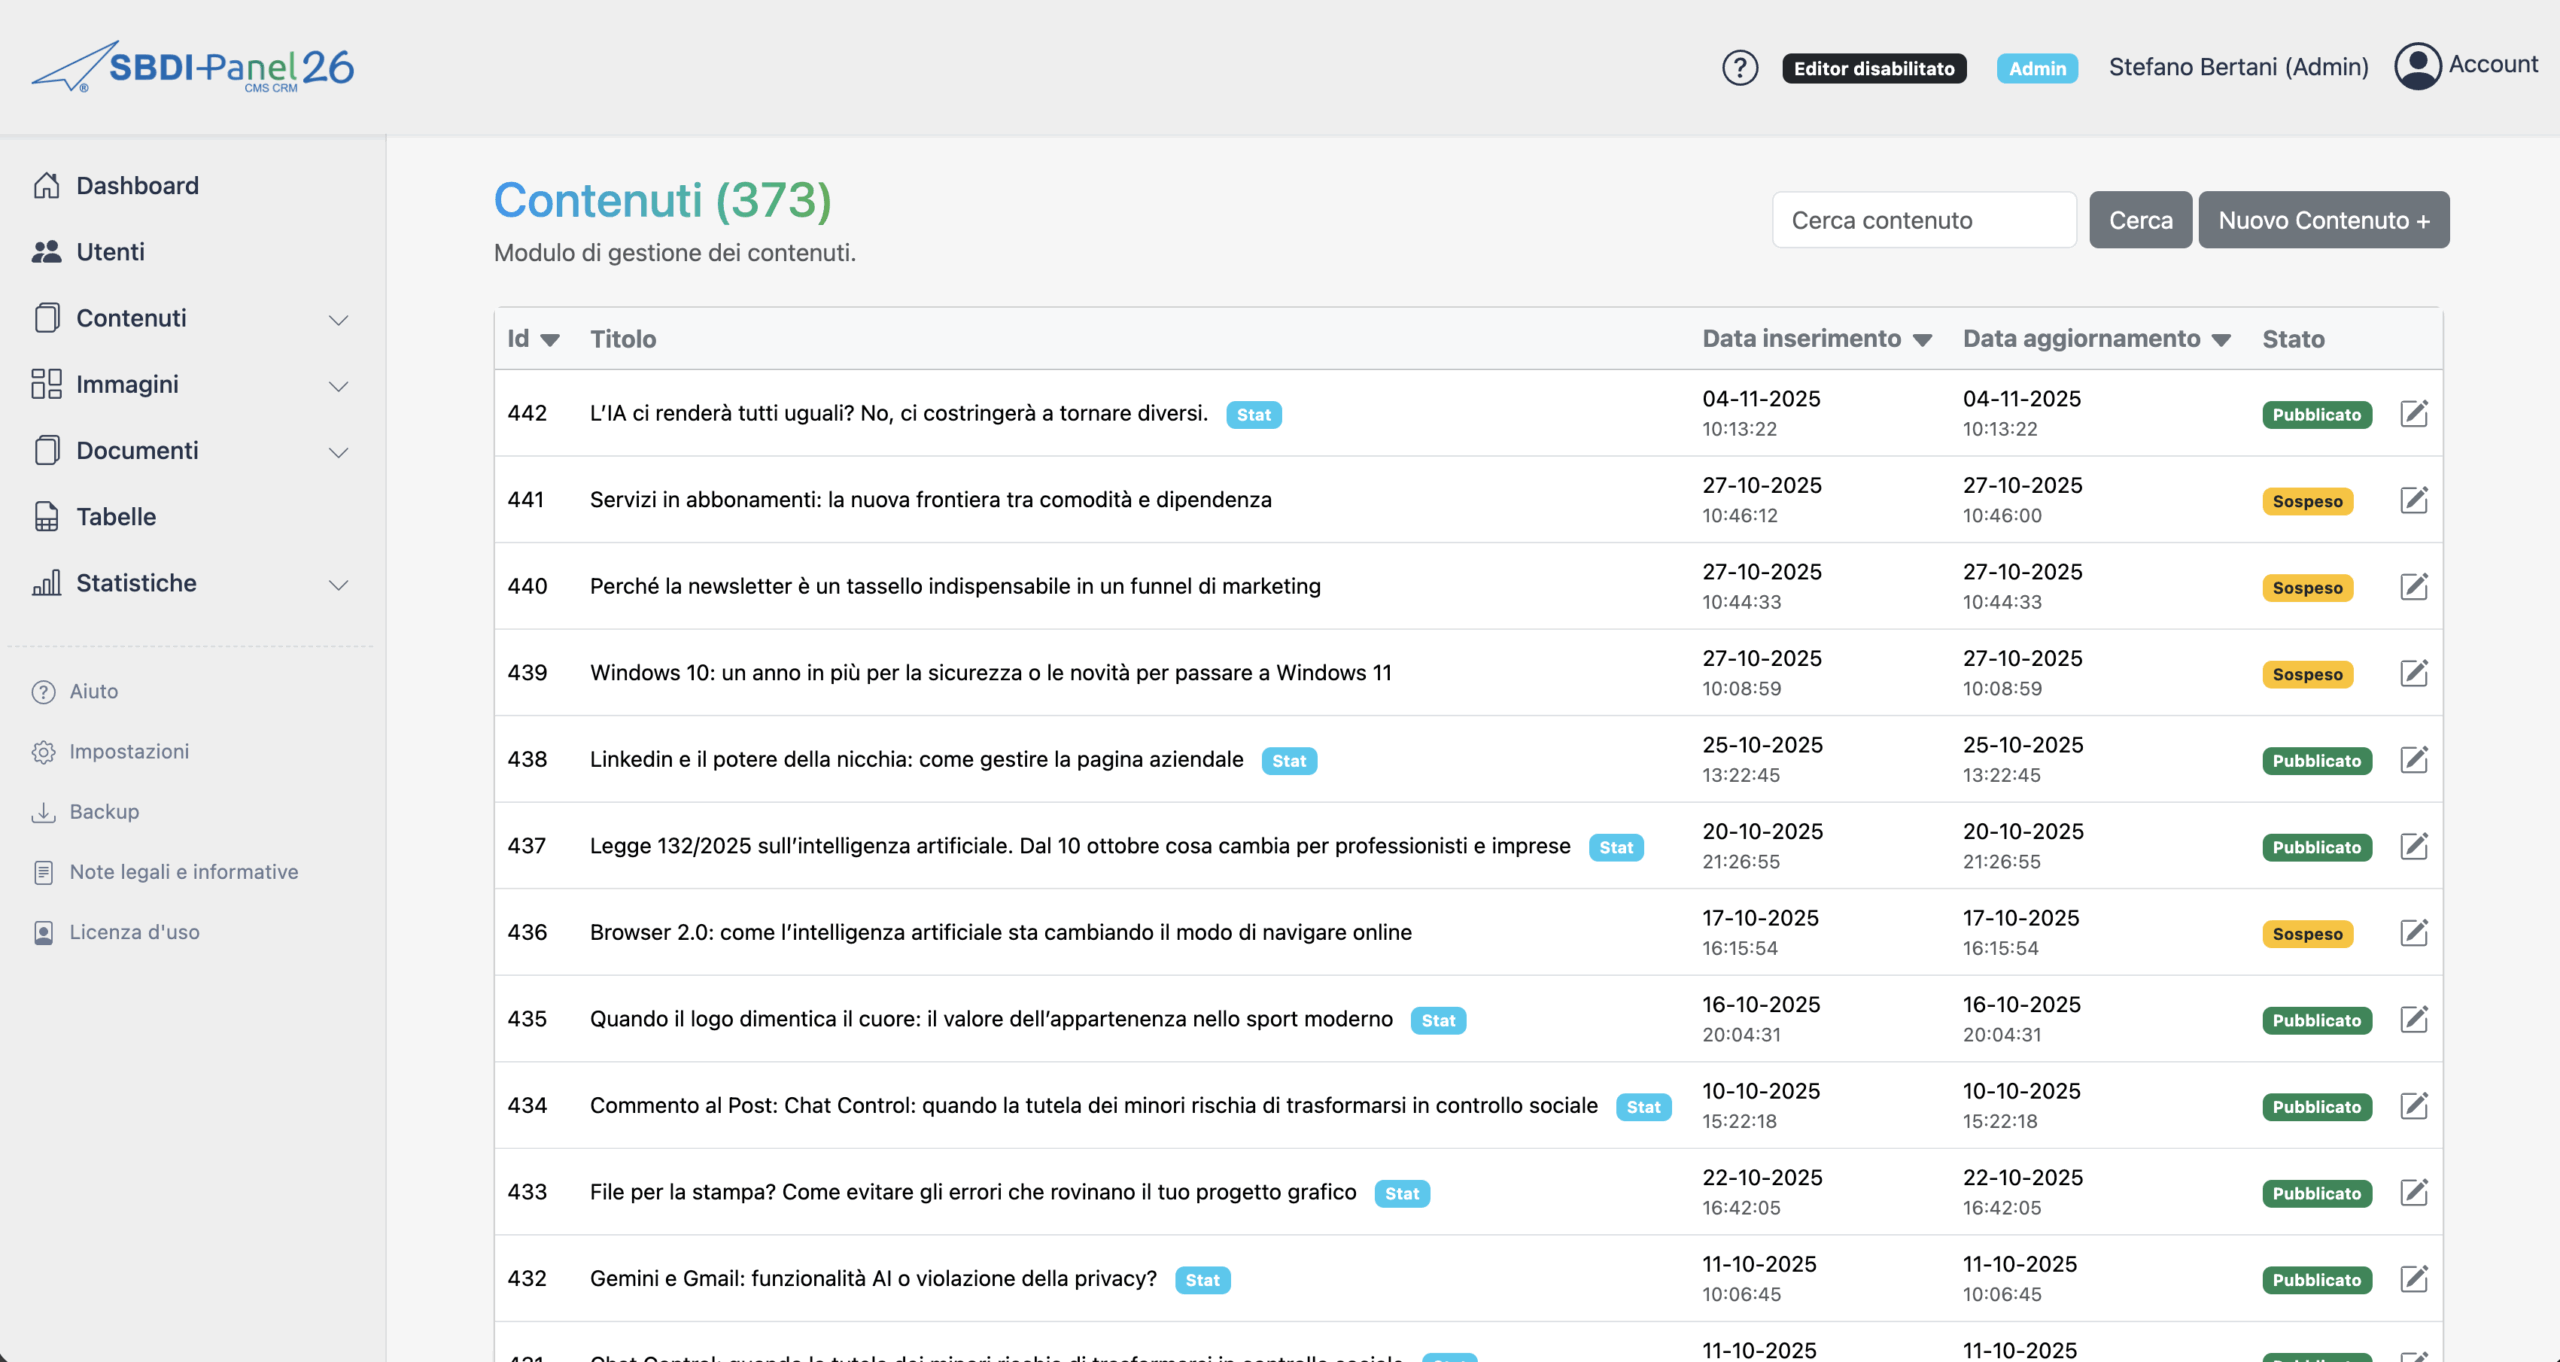Image resolution: width=2560 pixels, height=1362 pixels.
Task: Expand the Contenuti sidebar menu chevron
Action: 338,320
